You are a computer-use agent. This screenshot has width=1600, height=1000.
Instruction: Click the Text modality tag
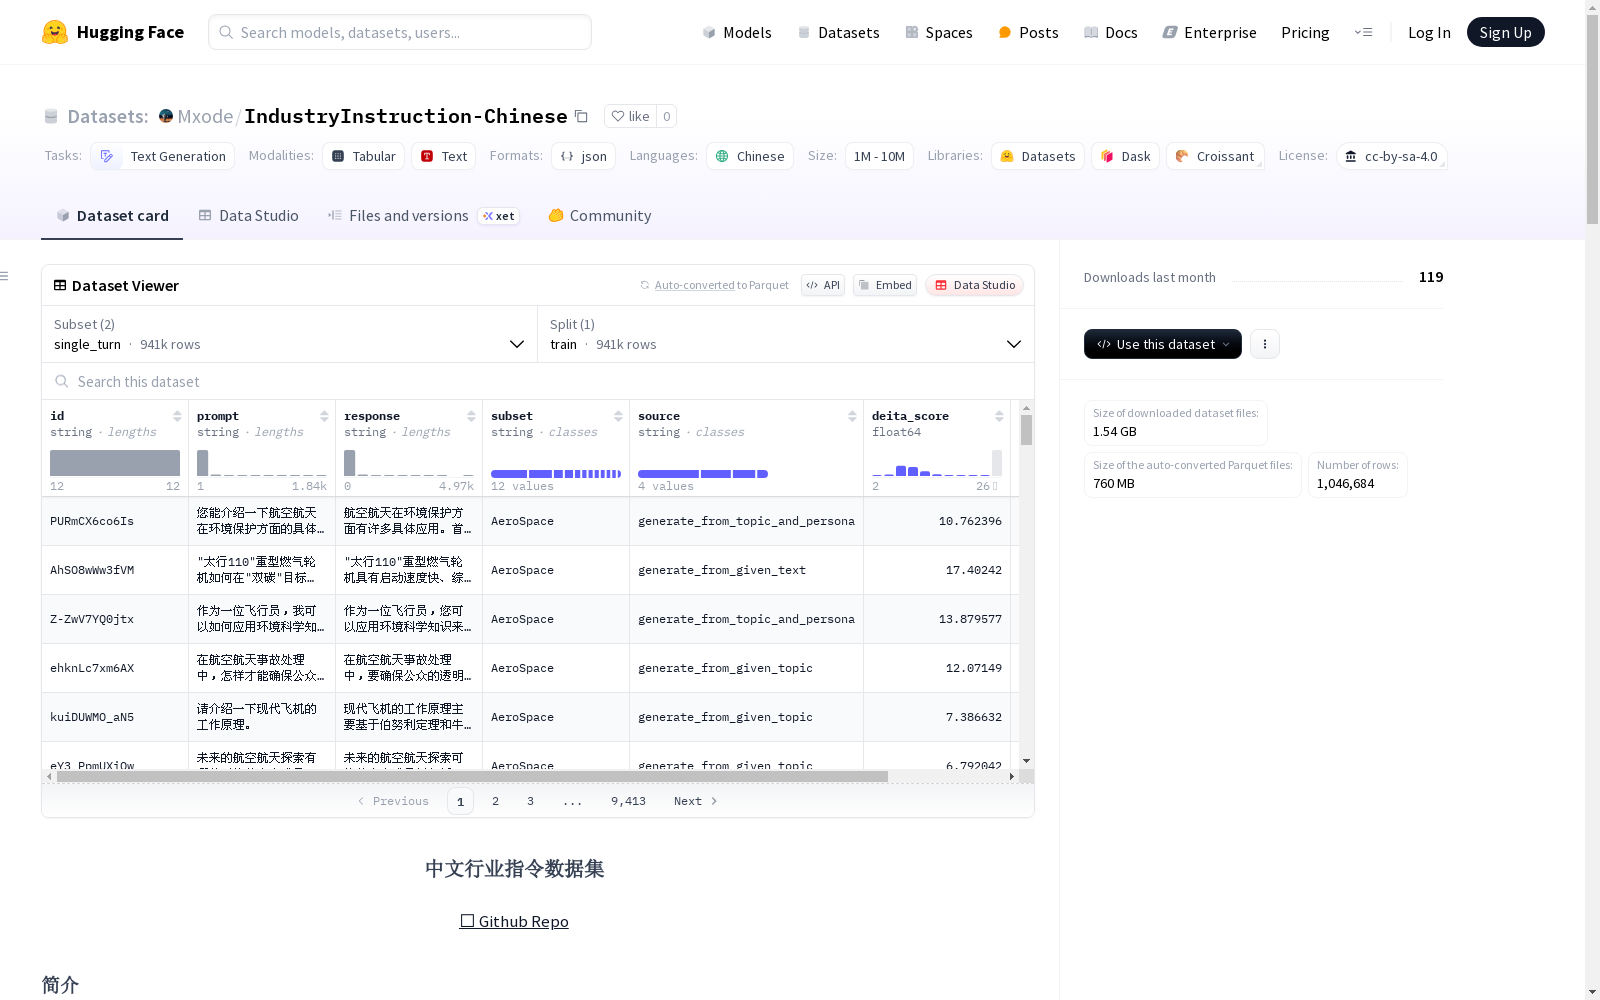coord(443,156)
